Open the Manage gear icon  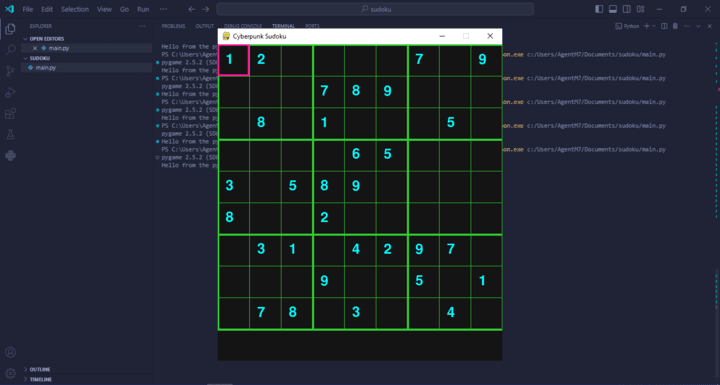[10, 374]
